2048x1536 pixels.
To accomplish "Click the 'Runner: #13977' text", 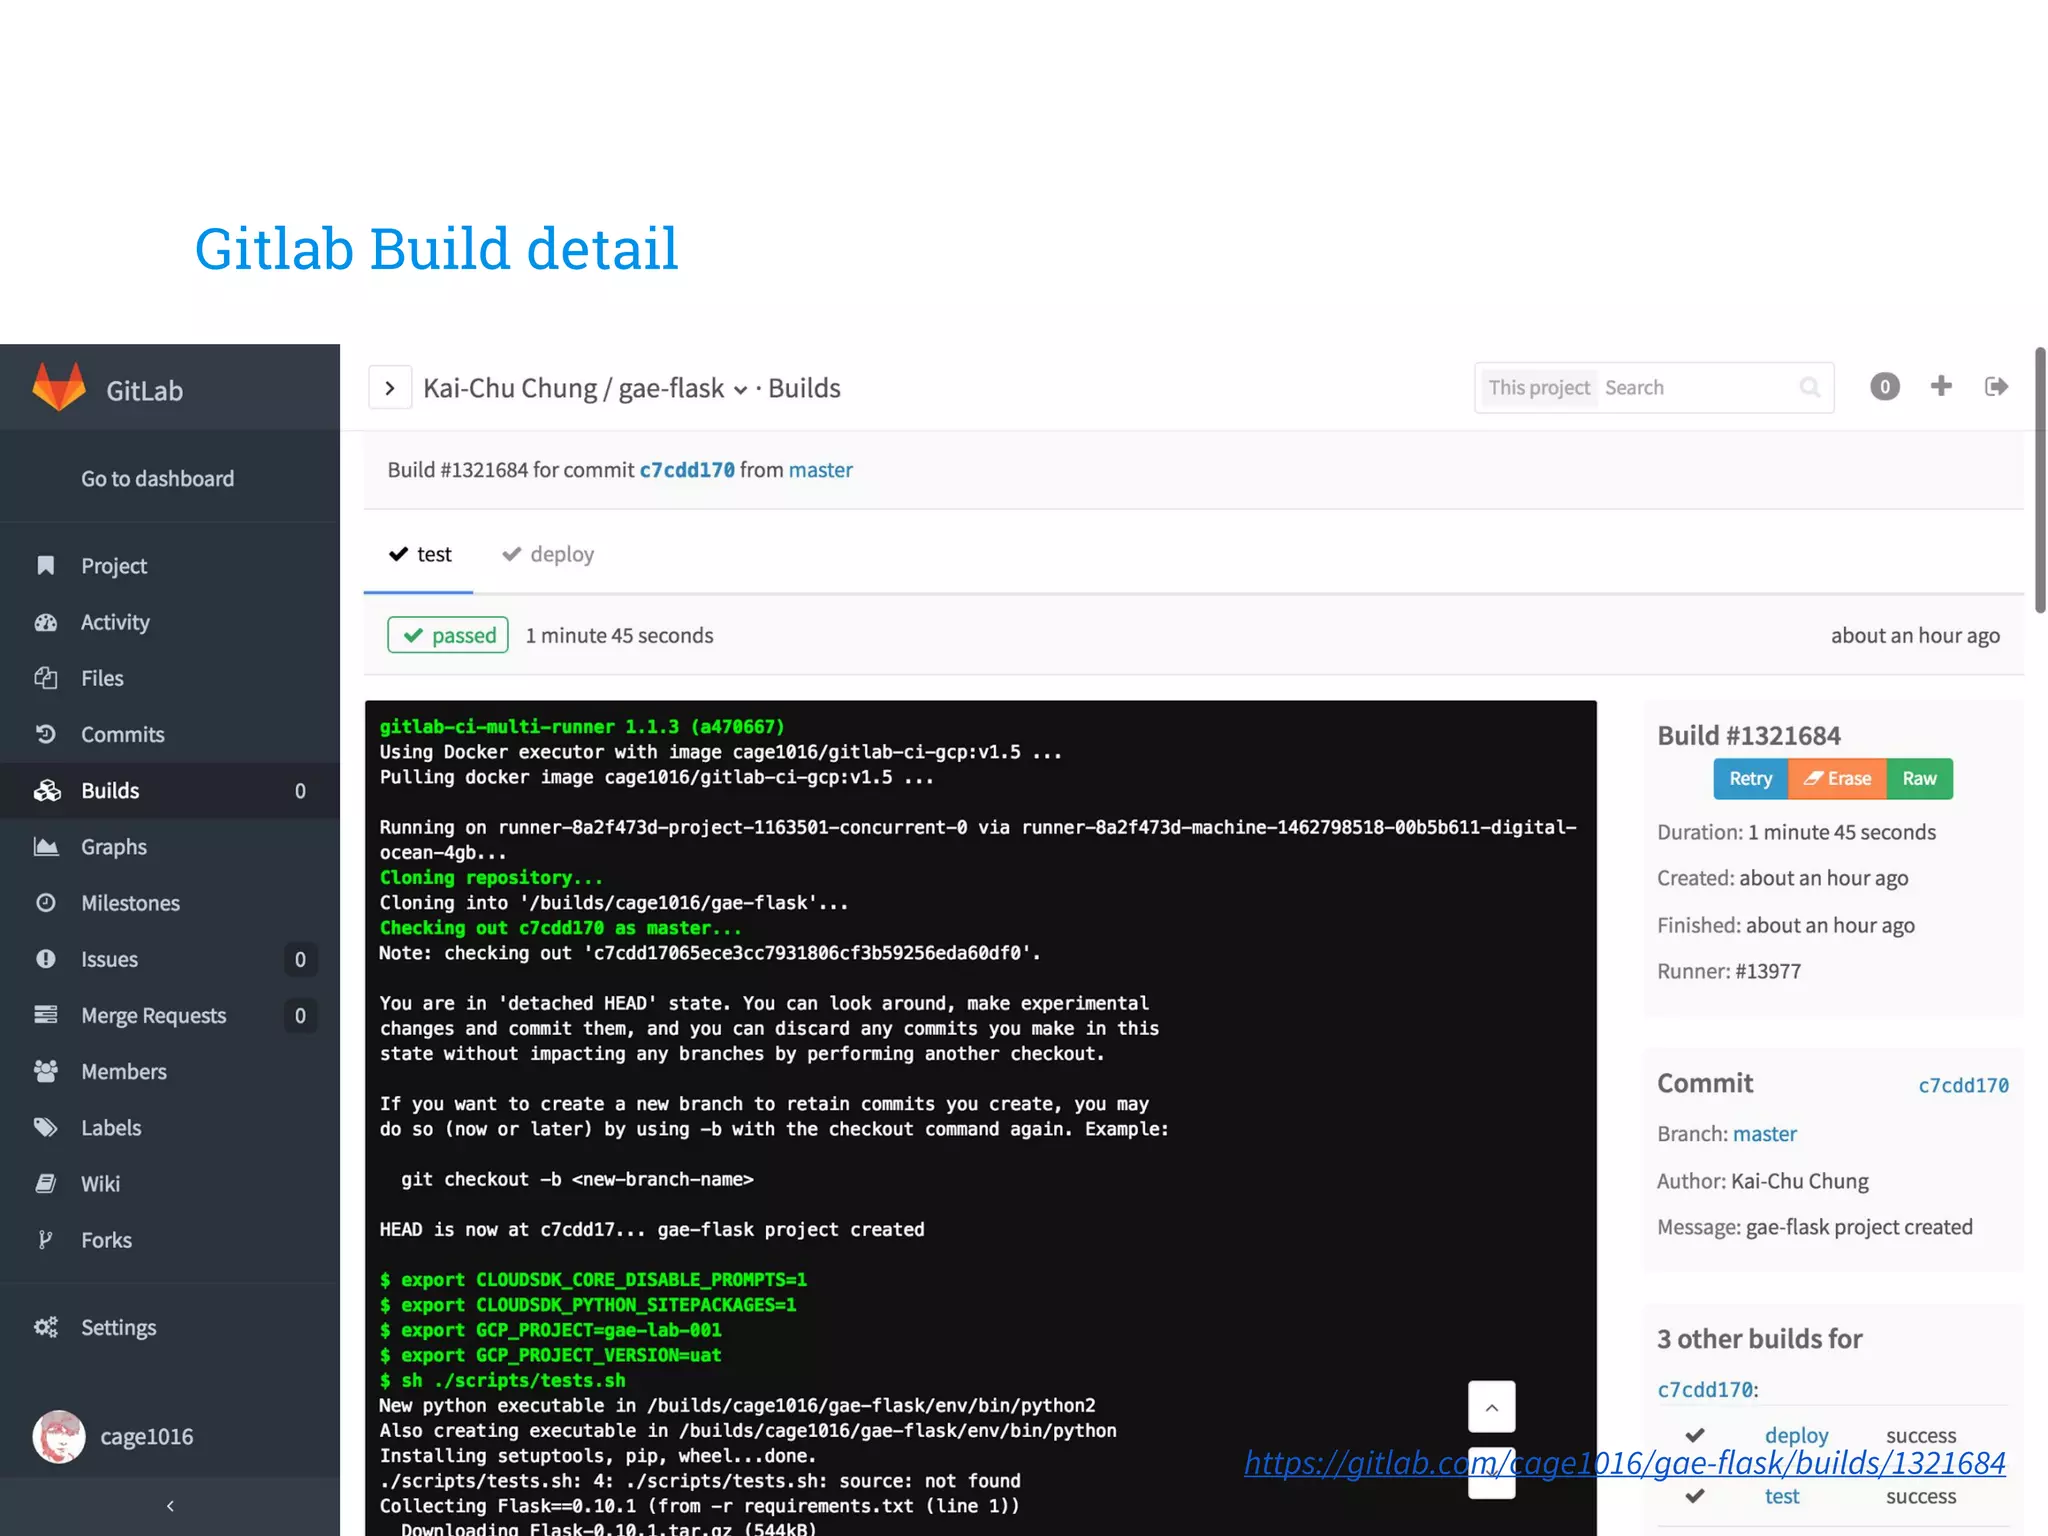I will pos(1728,970).
